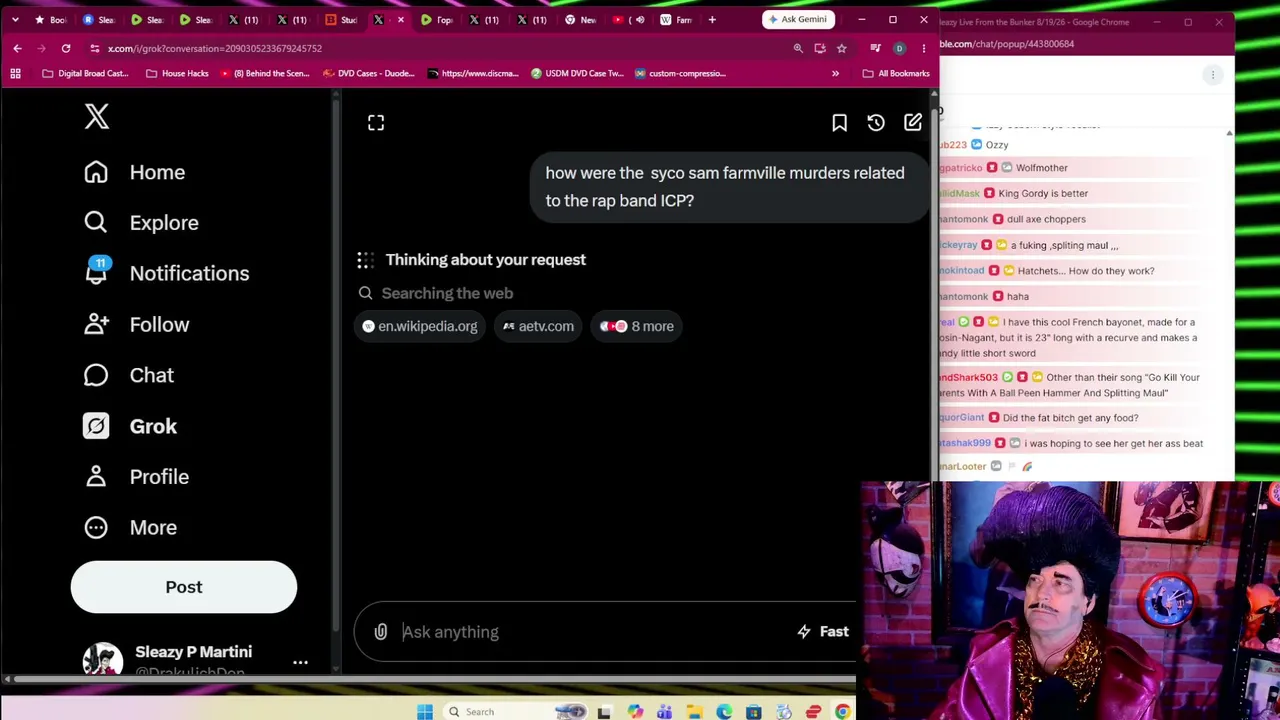The image size is (1280, 720).
Task: Open the USDM DVD Case bookmark
Action: pyautogui.click(x=577, y=73)
